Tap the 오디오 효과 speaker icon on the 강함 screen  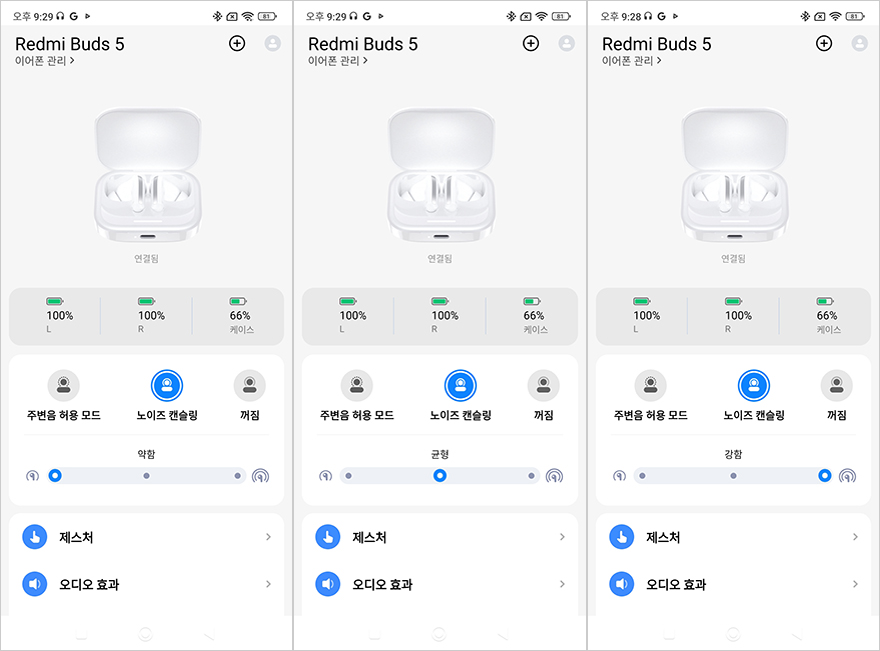(x=622, y=584)
